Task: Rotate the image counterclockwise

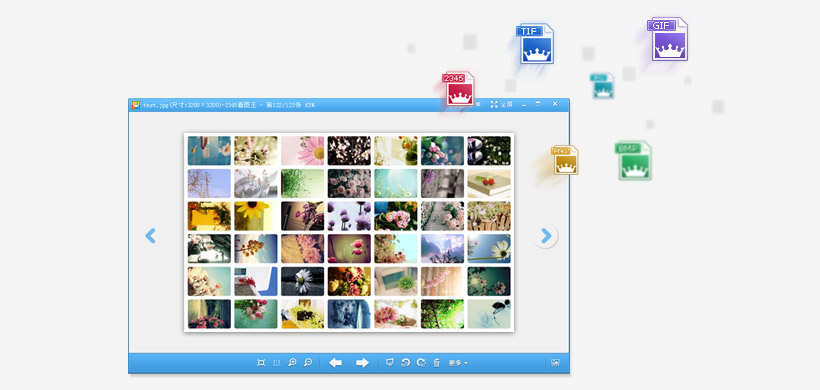Action: (x=405, y=362)
